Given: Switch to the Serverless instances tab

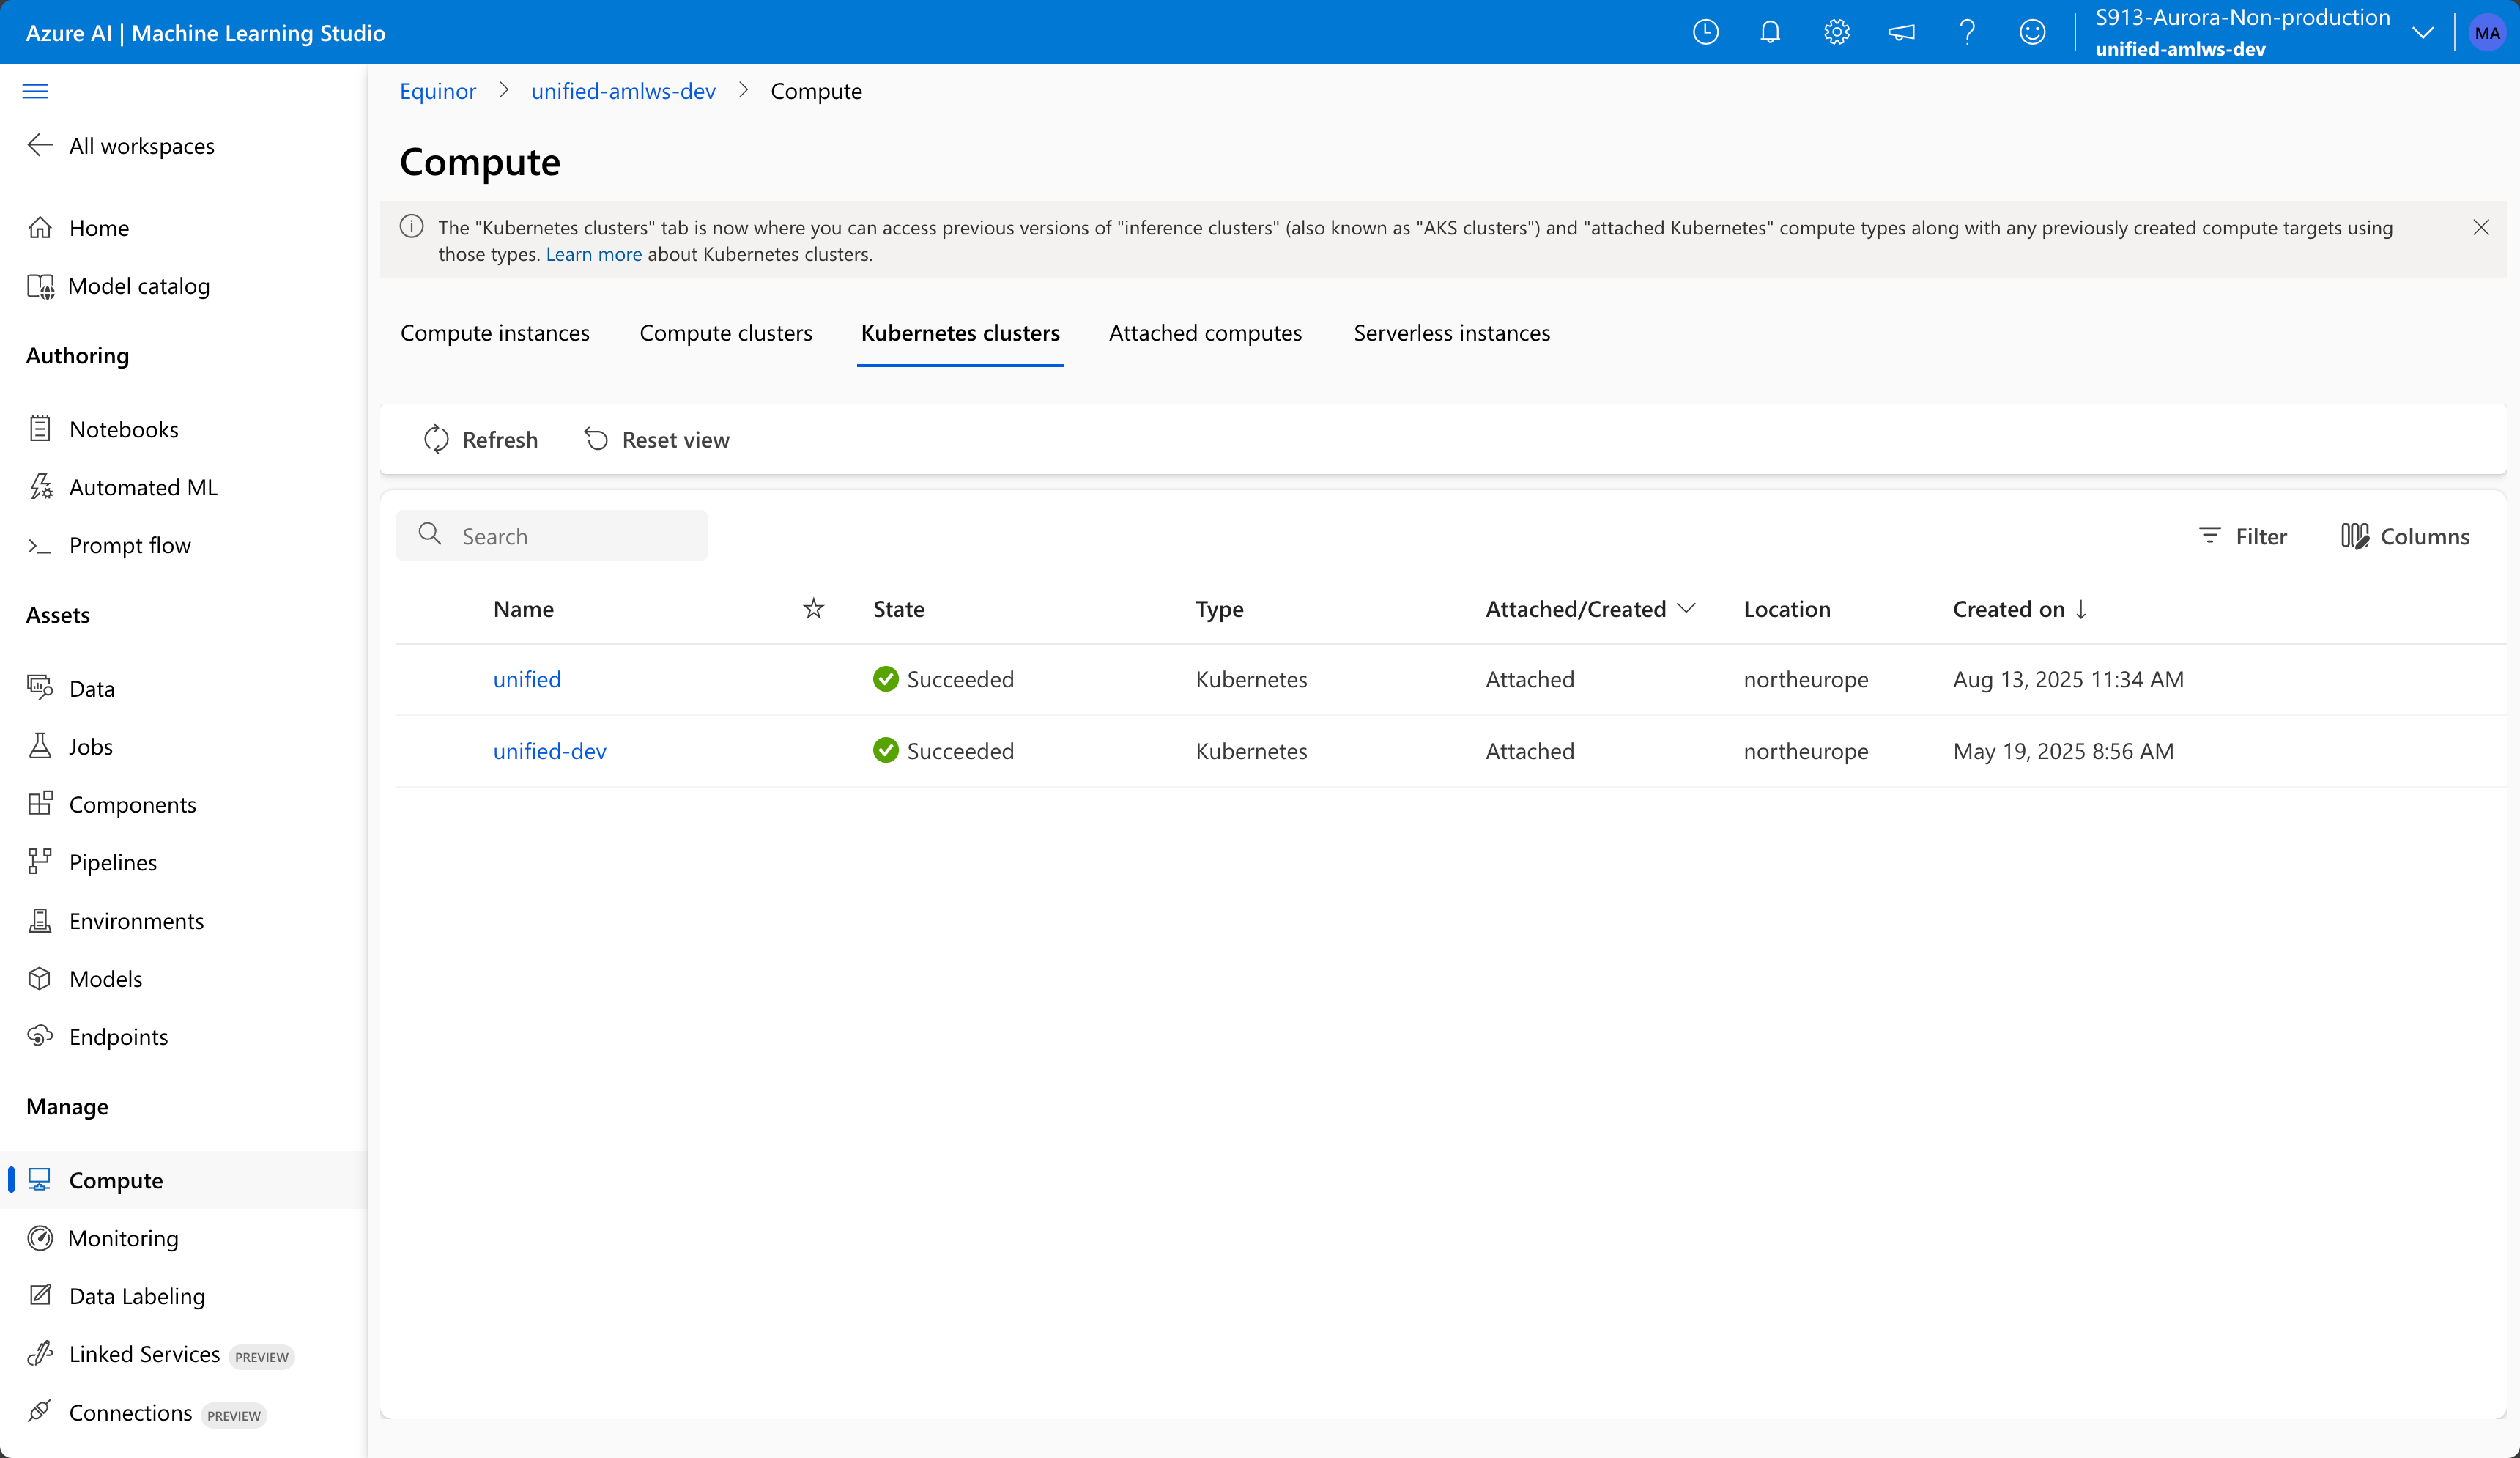Looking at the screenshot, I should click(x=1451, y=333).
